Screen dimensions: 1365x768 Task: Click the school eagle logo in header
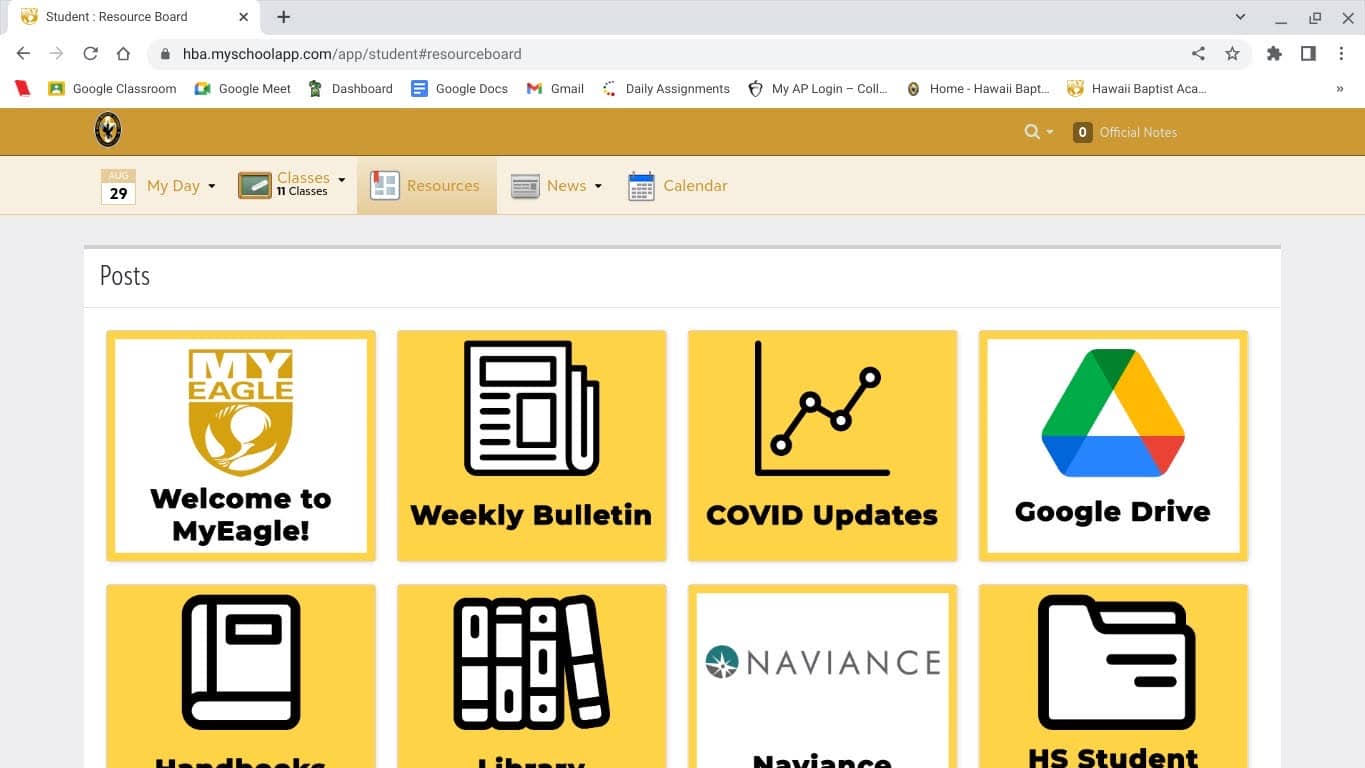click(108, 130)
